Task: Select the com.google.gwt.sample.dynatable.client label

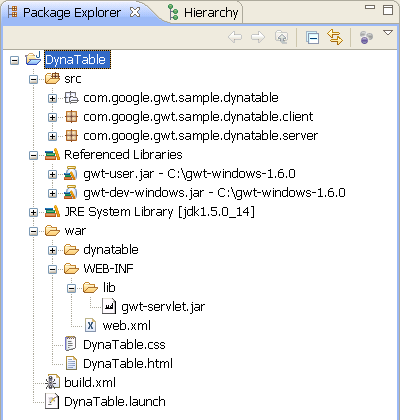Action: coord(198,117)
